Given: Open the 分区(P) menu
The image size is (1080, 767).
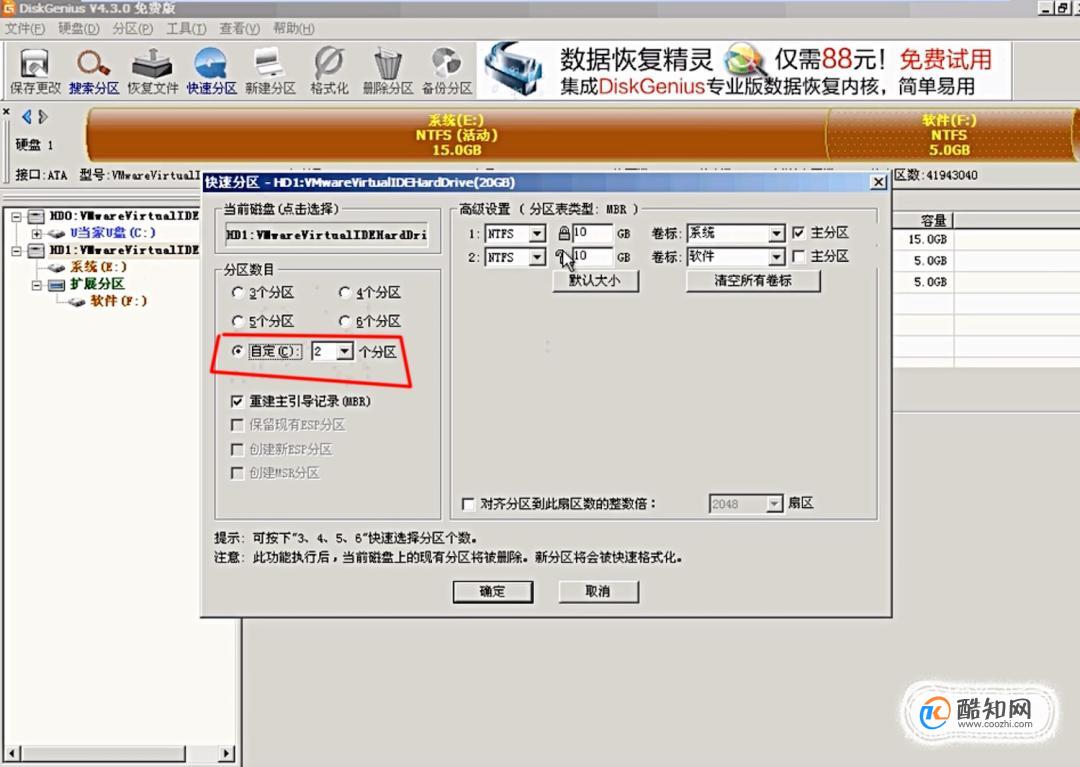Looking at the screenshot, I should point(133,29).
